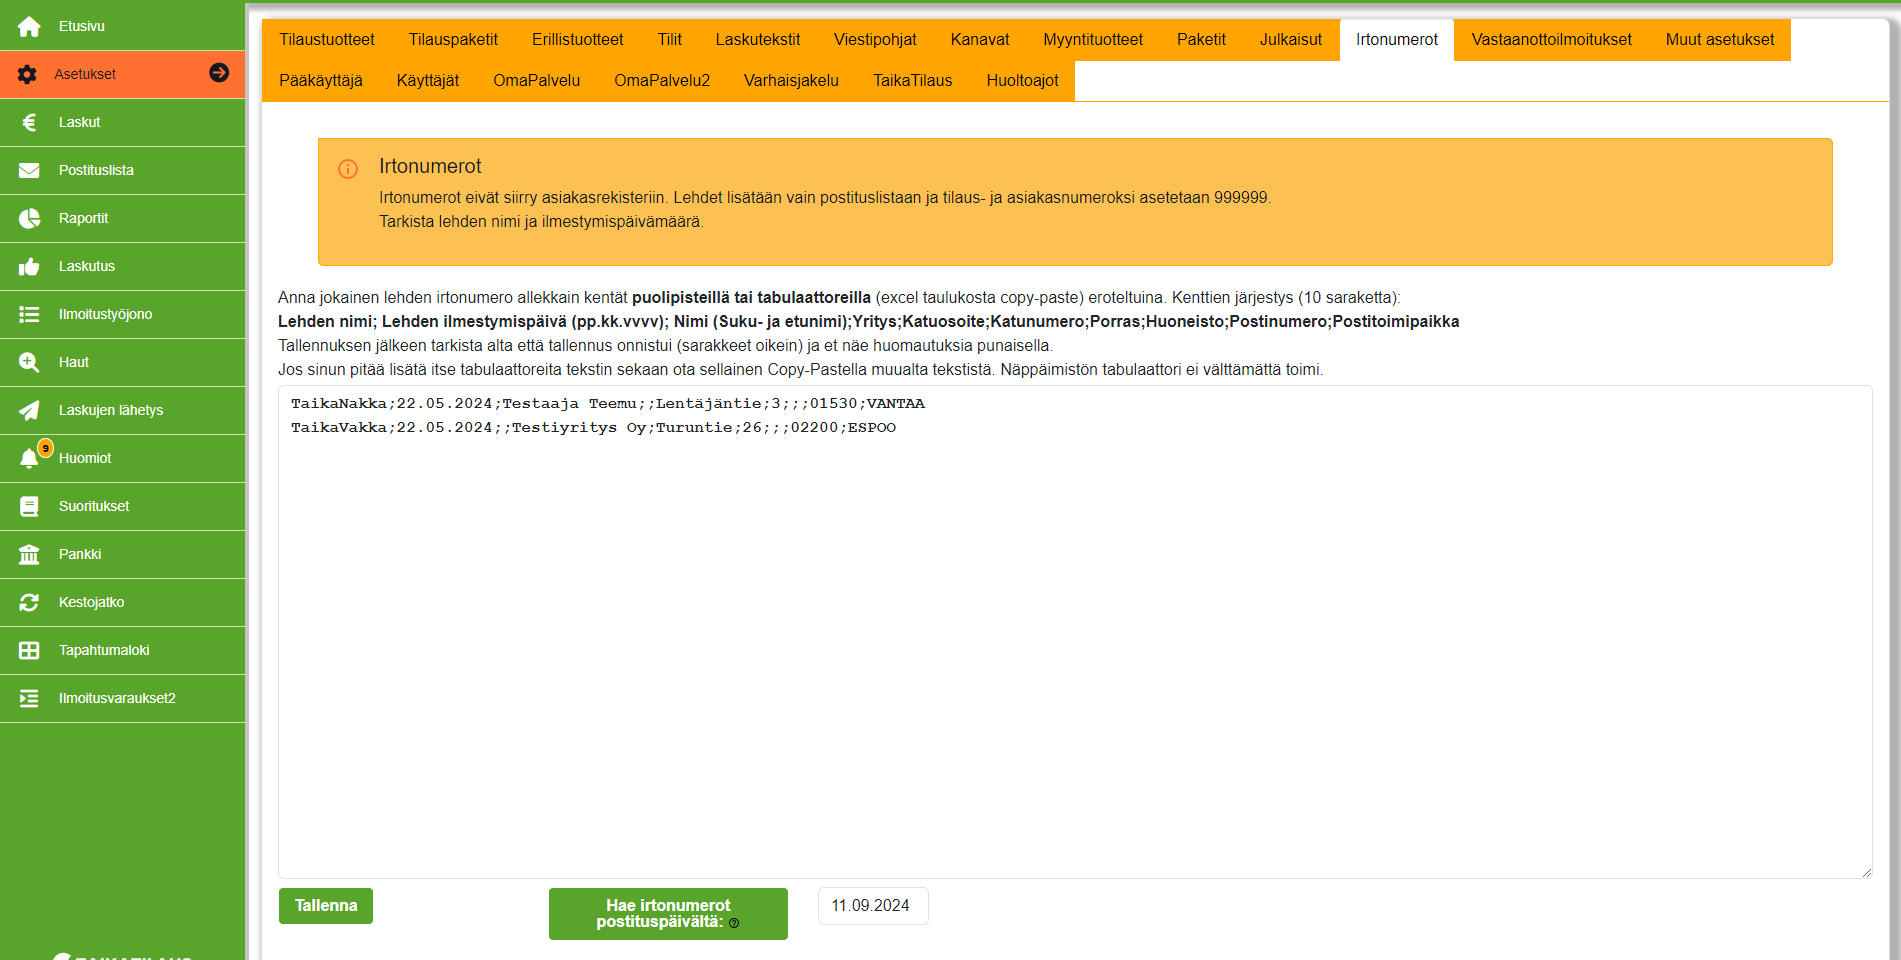1901x960 pixels.
Task: Select the Huoltoajot tab
Action: coord(1022,81)
